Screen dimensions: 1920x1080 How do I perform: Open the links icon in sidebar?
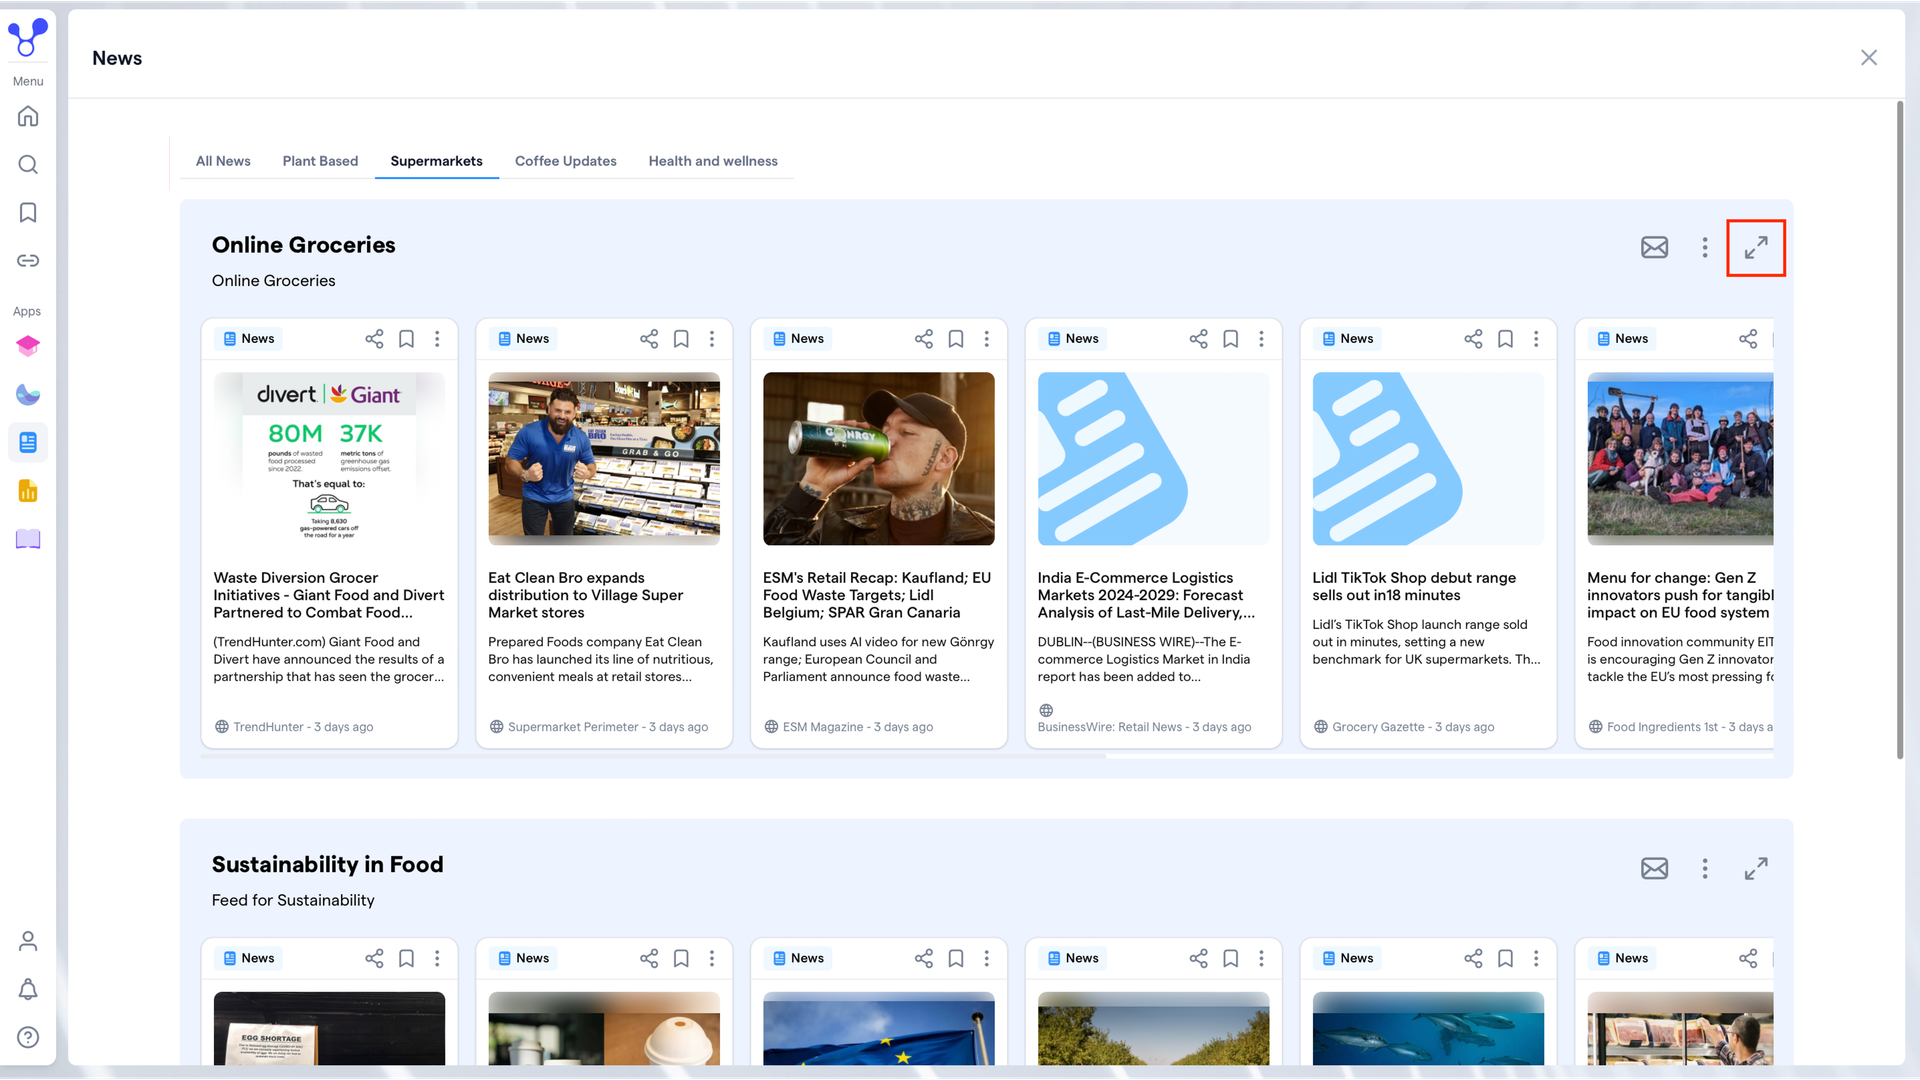(x=28, y=260)
